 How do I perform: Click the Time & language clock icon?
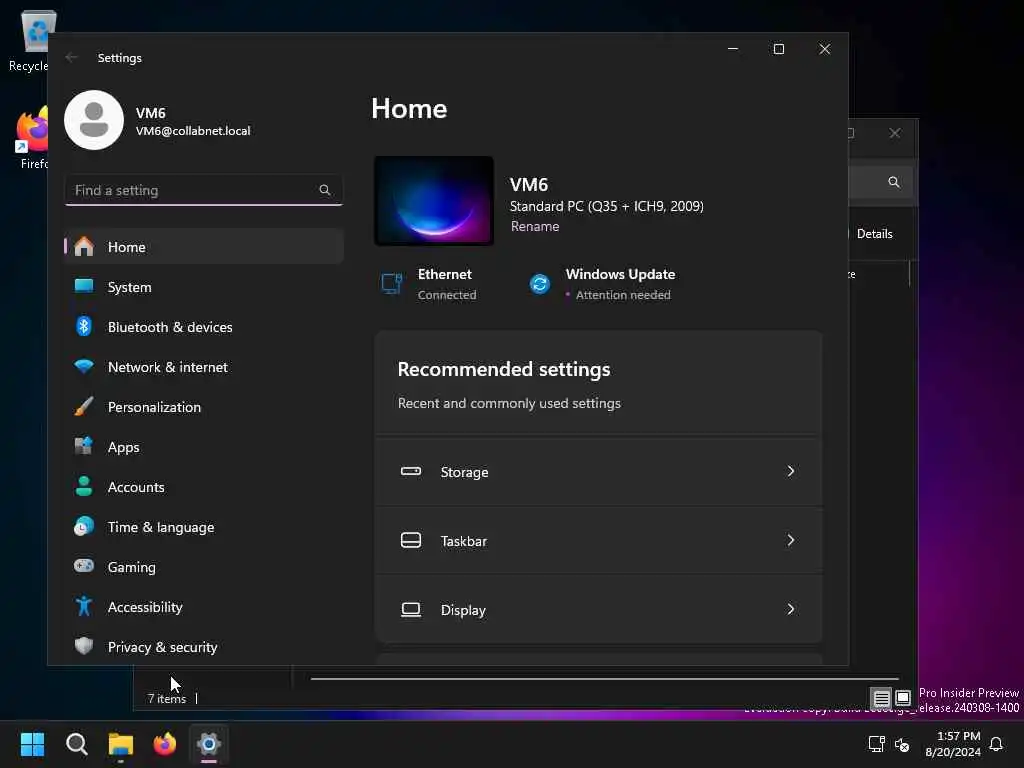coord(84,526)
